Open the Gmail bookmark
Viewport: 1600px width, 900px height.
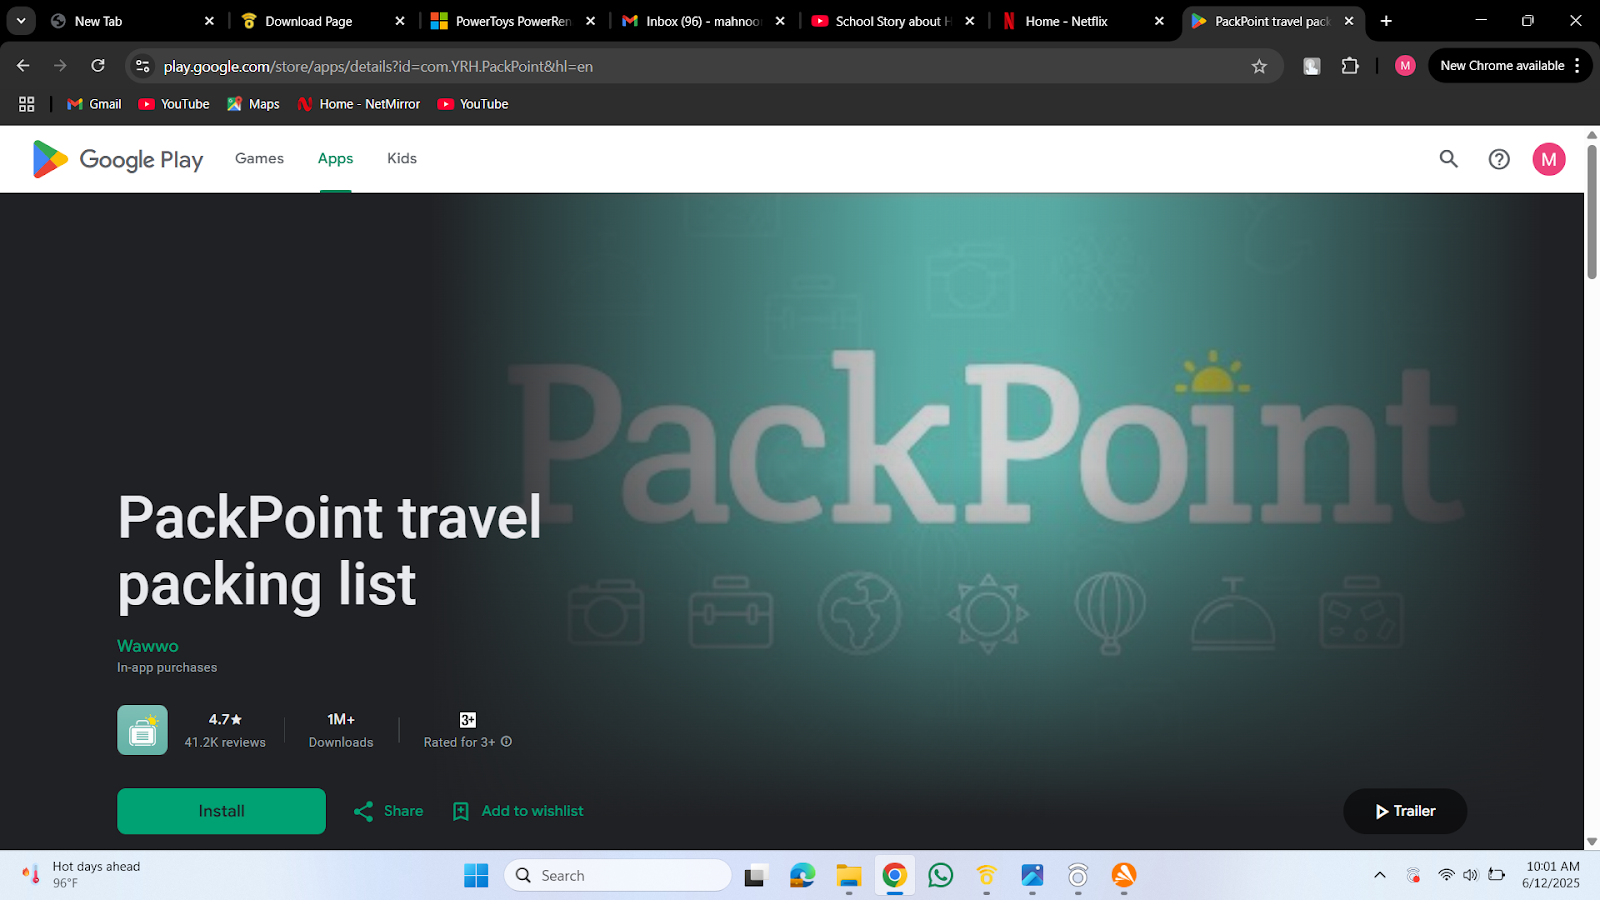(94, 104)
